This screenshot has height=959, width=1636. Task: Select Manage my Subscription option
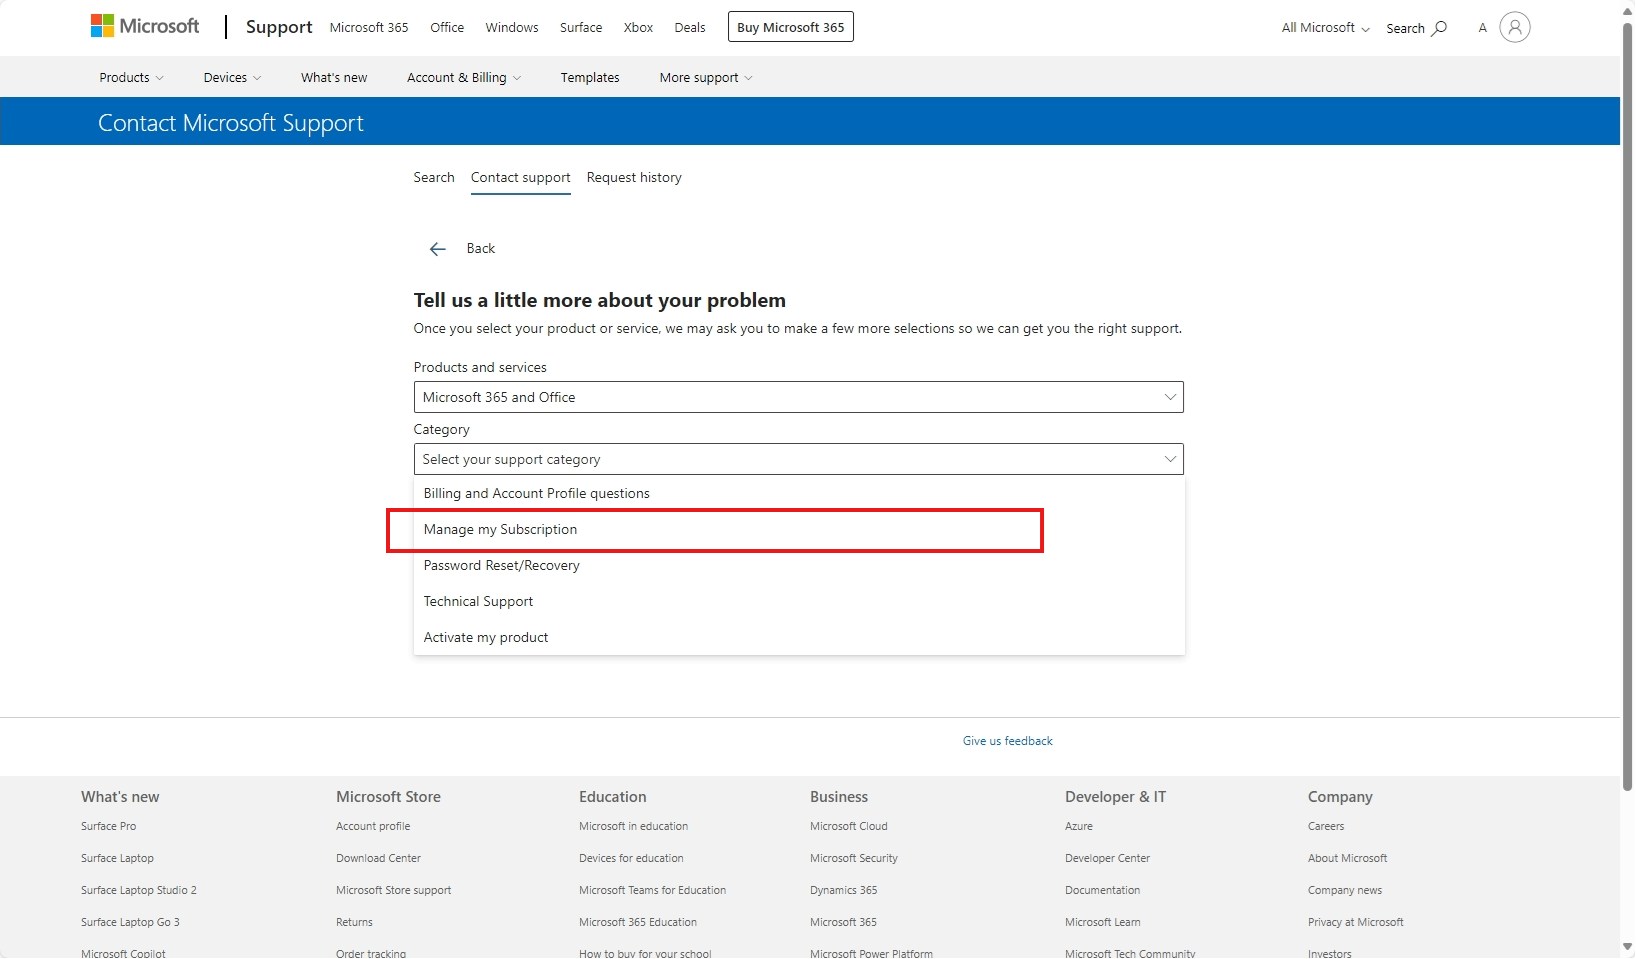click(x=799, y=529)
